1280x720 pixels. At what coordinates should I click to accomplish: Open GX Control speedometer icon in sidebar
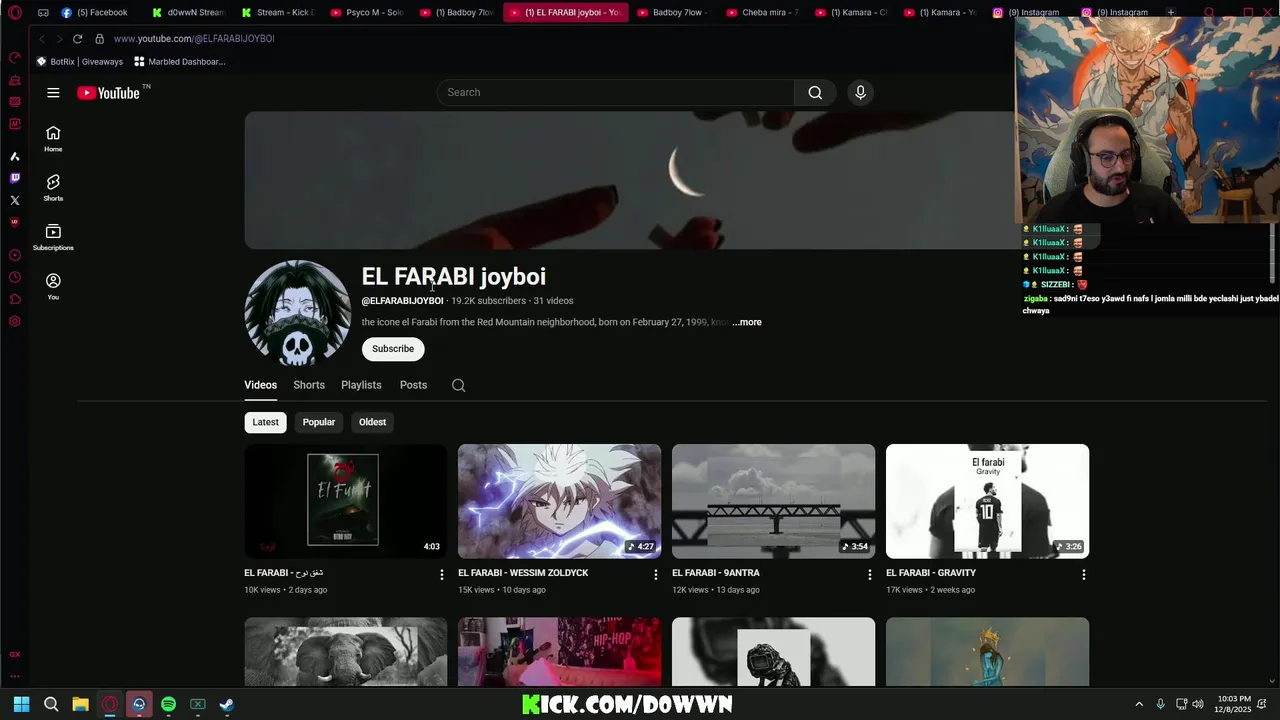point(15,57)
